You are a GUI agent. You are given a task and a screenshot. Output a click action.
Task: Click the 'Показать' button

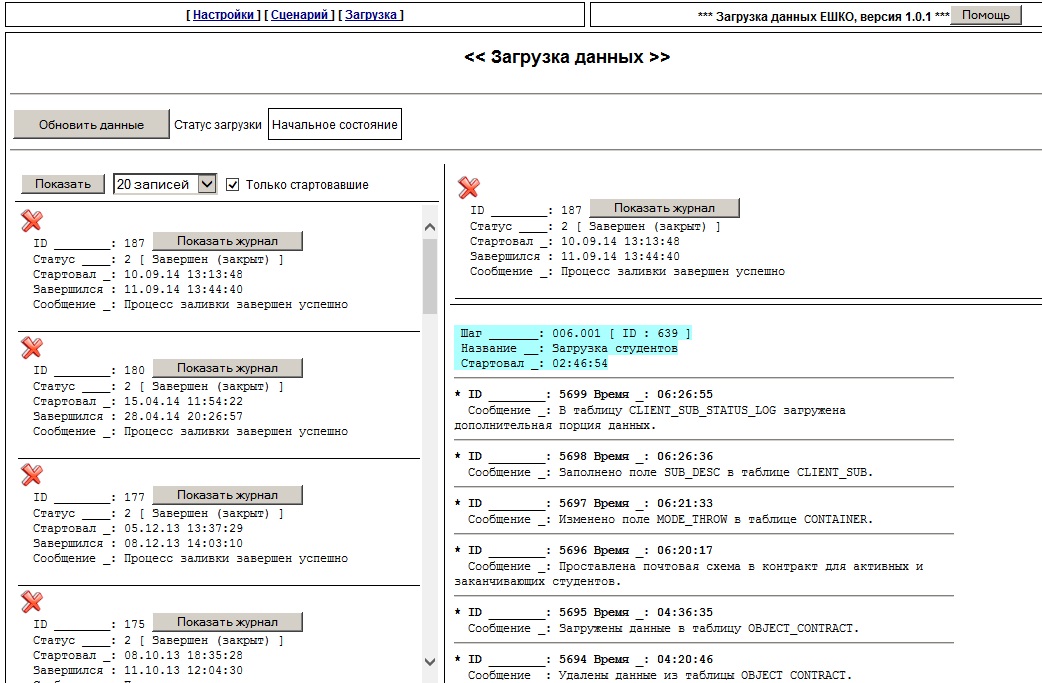coord(62,184)
